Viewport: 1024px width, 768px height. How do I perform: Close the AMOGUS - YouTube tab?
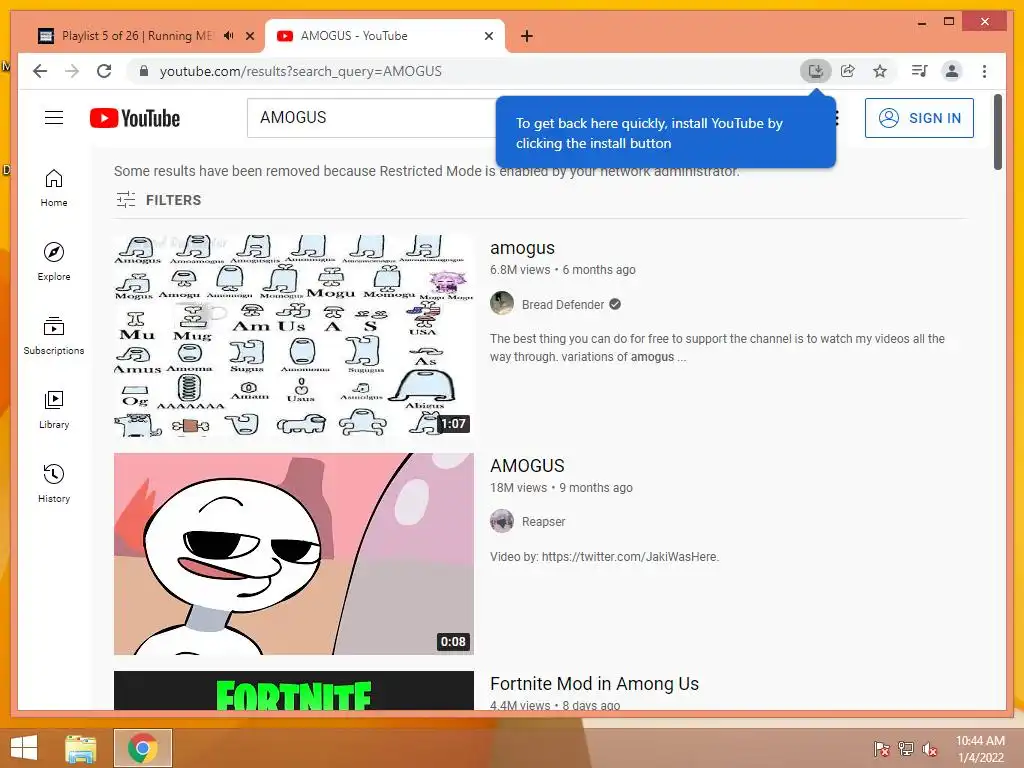click(x=488, y=36)
